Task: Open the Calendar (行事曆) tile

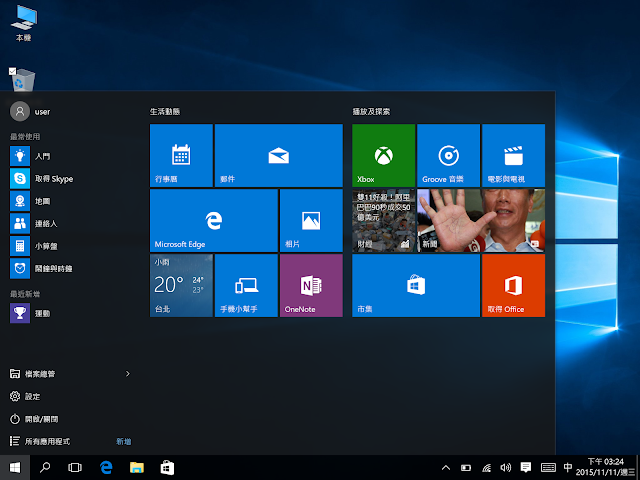Action: (x=181, y=156)
